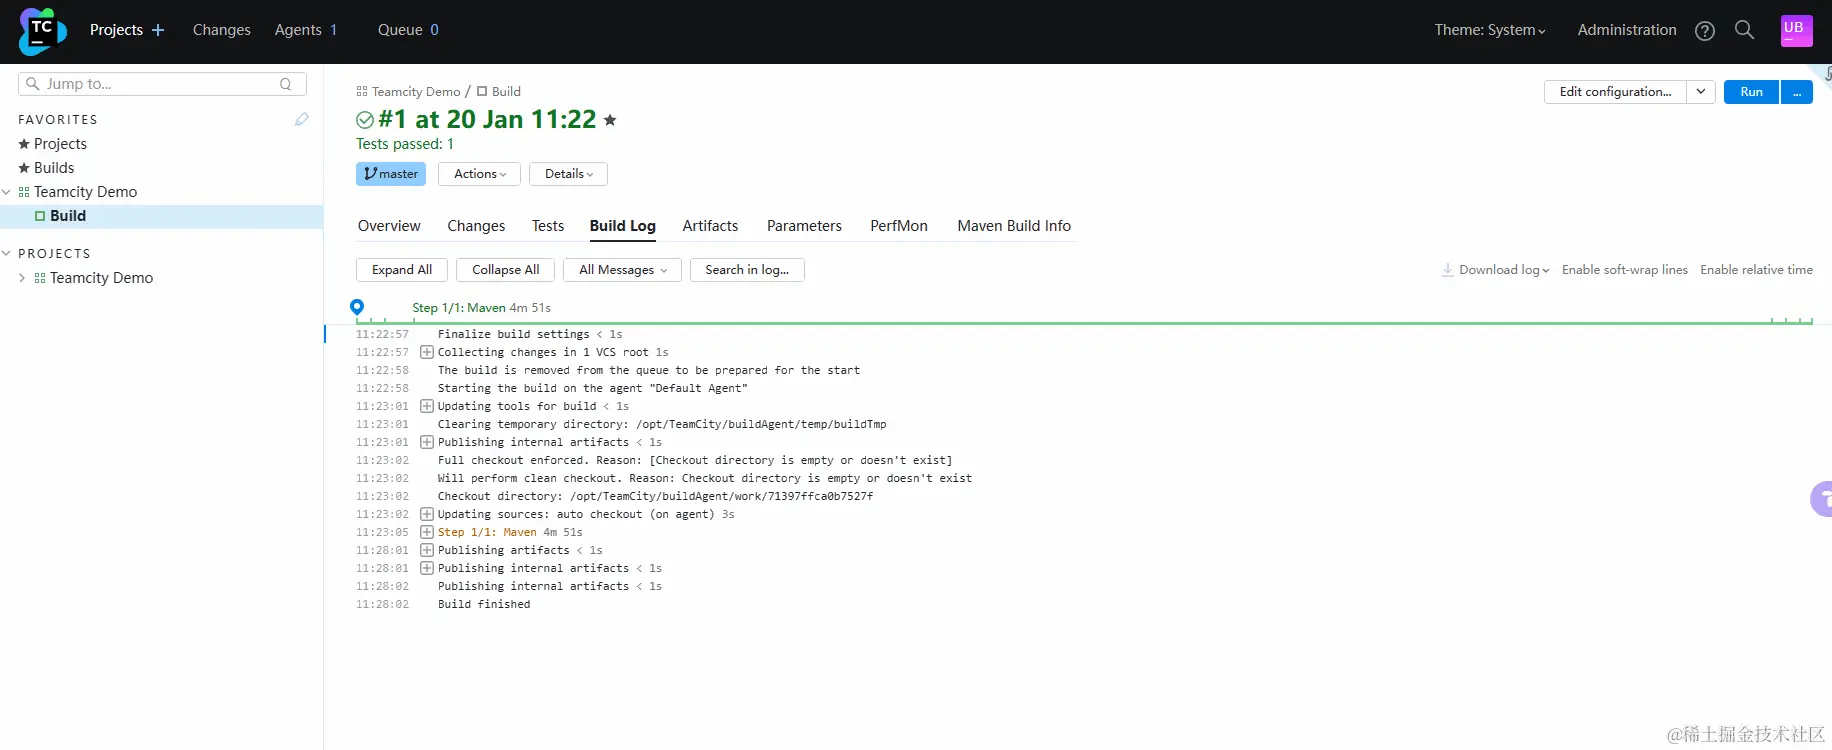Toggle the build favorite star icon
1832x750 pixels.
pos(610,120)
